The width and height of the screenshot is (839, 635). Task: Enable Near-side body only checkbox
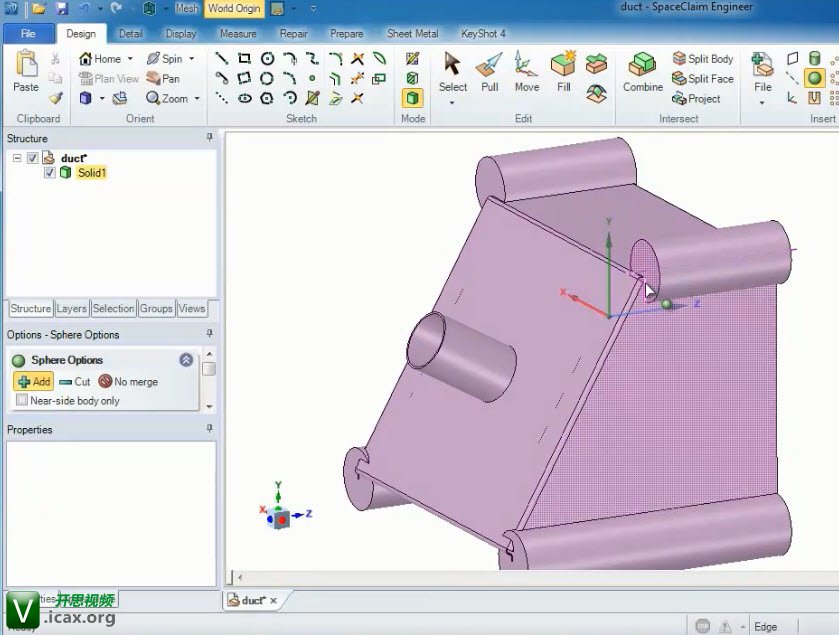22,401
